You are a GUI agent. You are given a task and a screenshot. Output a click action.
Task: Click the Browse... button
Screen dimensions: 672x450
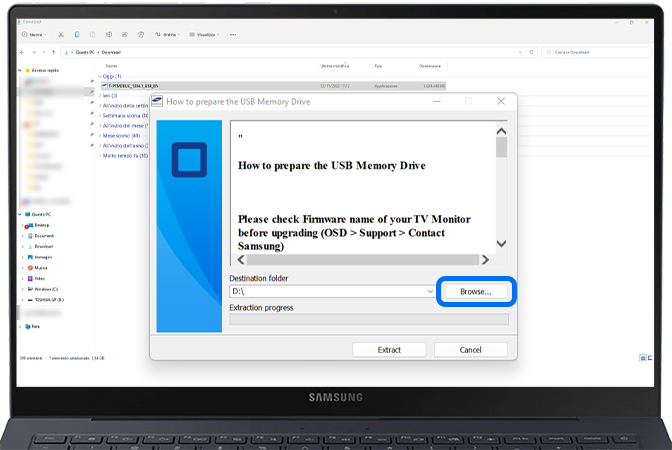(x=476, y=291)
